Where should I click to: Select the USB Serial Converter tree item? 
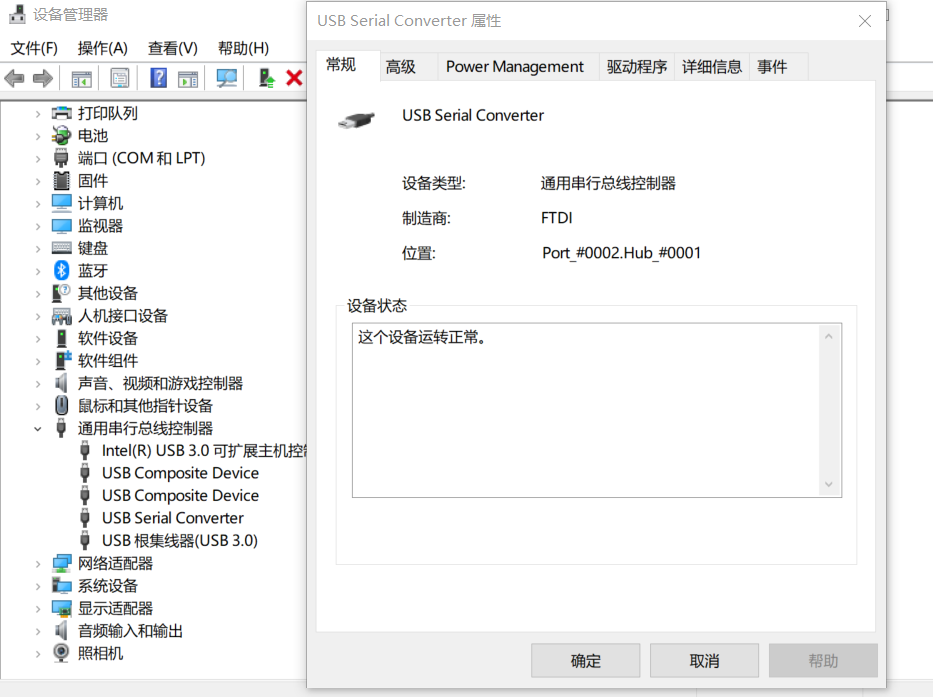(173, 518)
